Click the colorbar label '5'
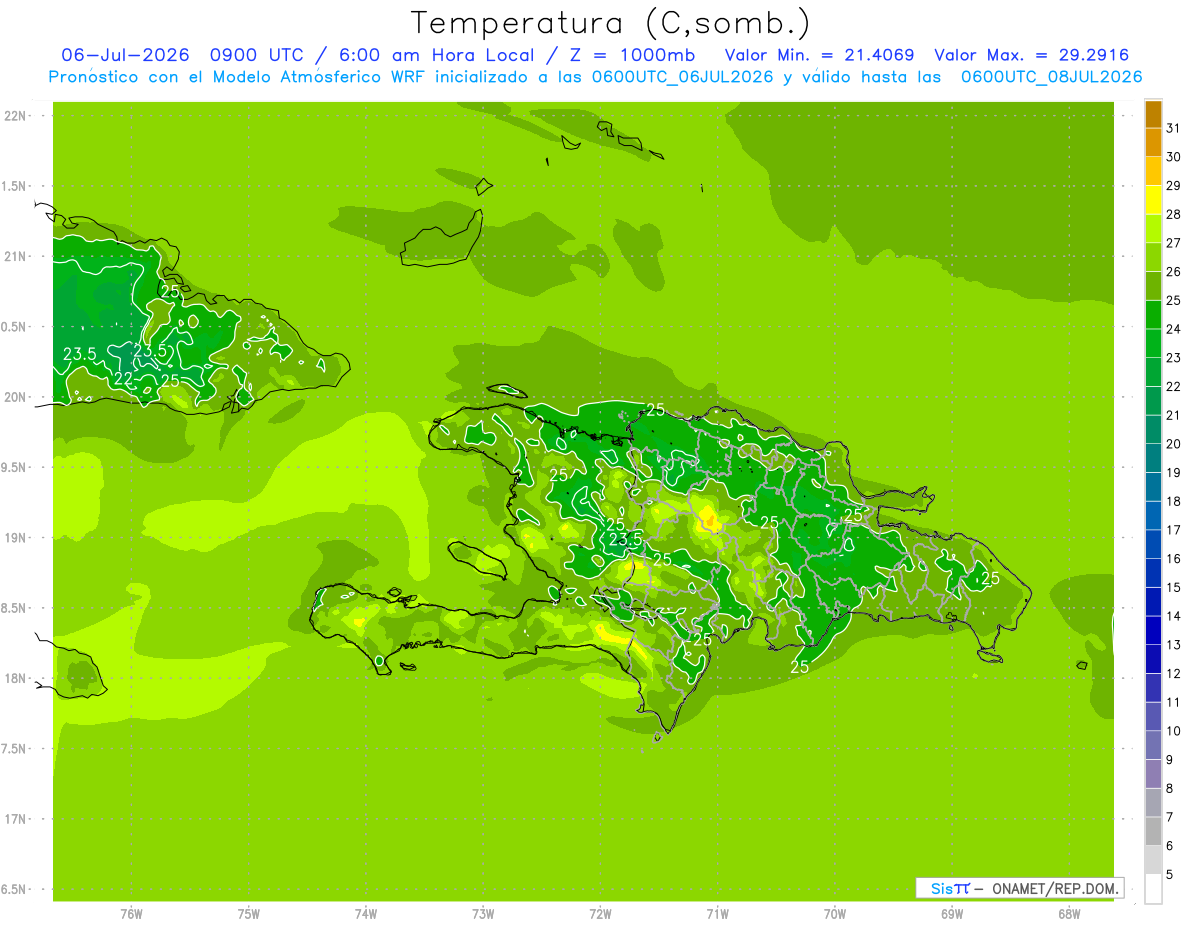 point(1170,874)
